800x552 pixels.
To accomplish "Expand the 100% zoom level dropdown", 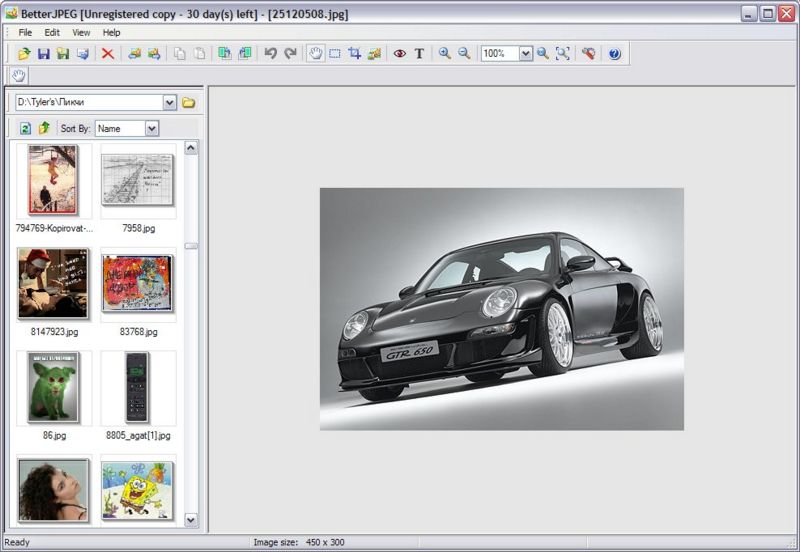I will point(526,54).
